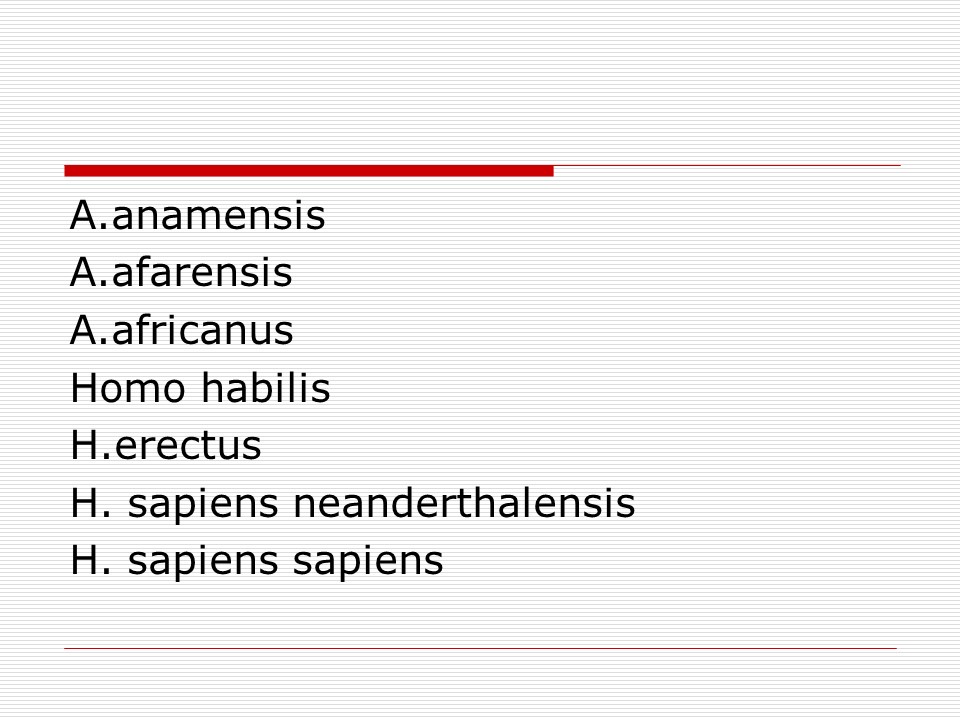Click the word neanderthalensis

pos(464,504)
